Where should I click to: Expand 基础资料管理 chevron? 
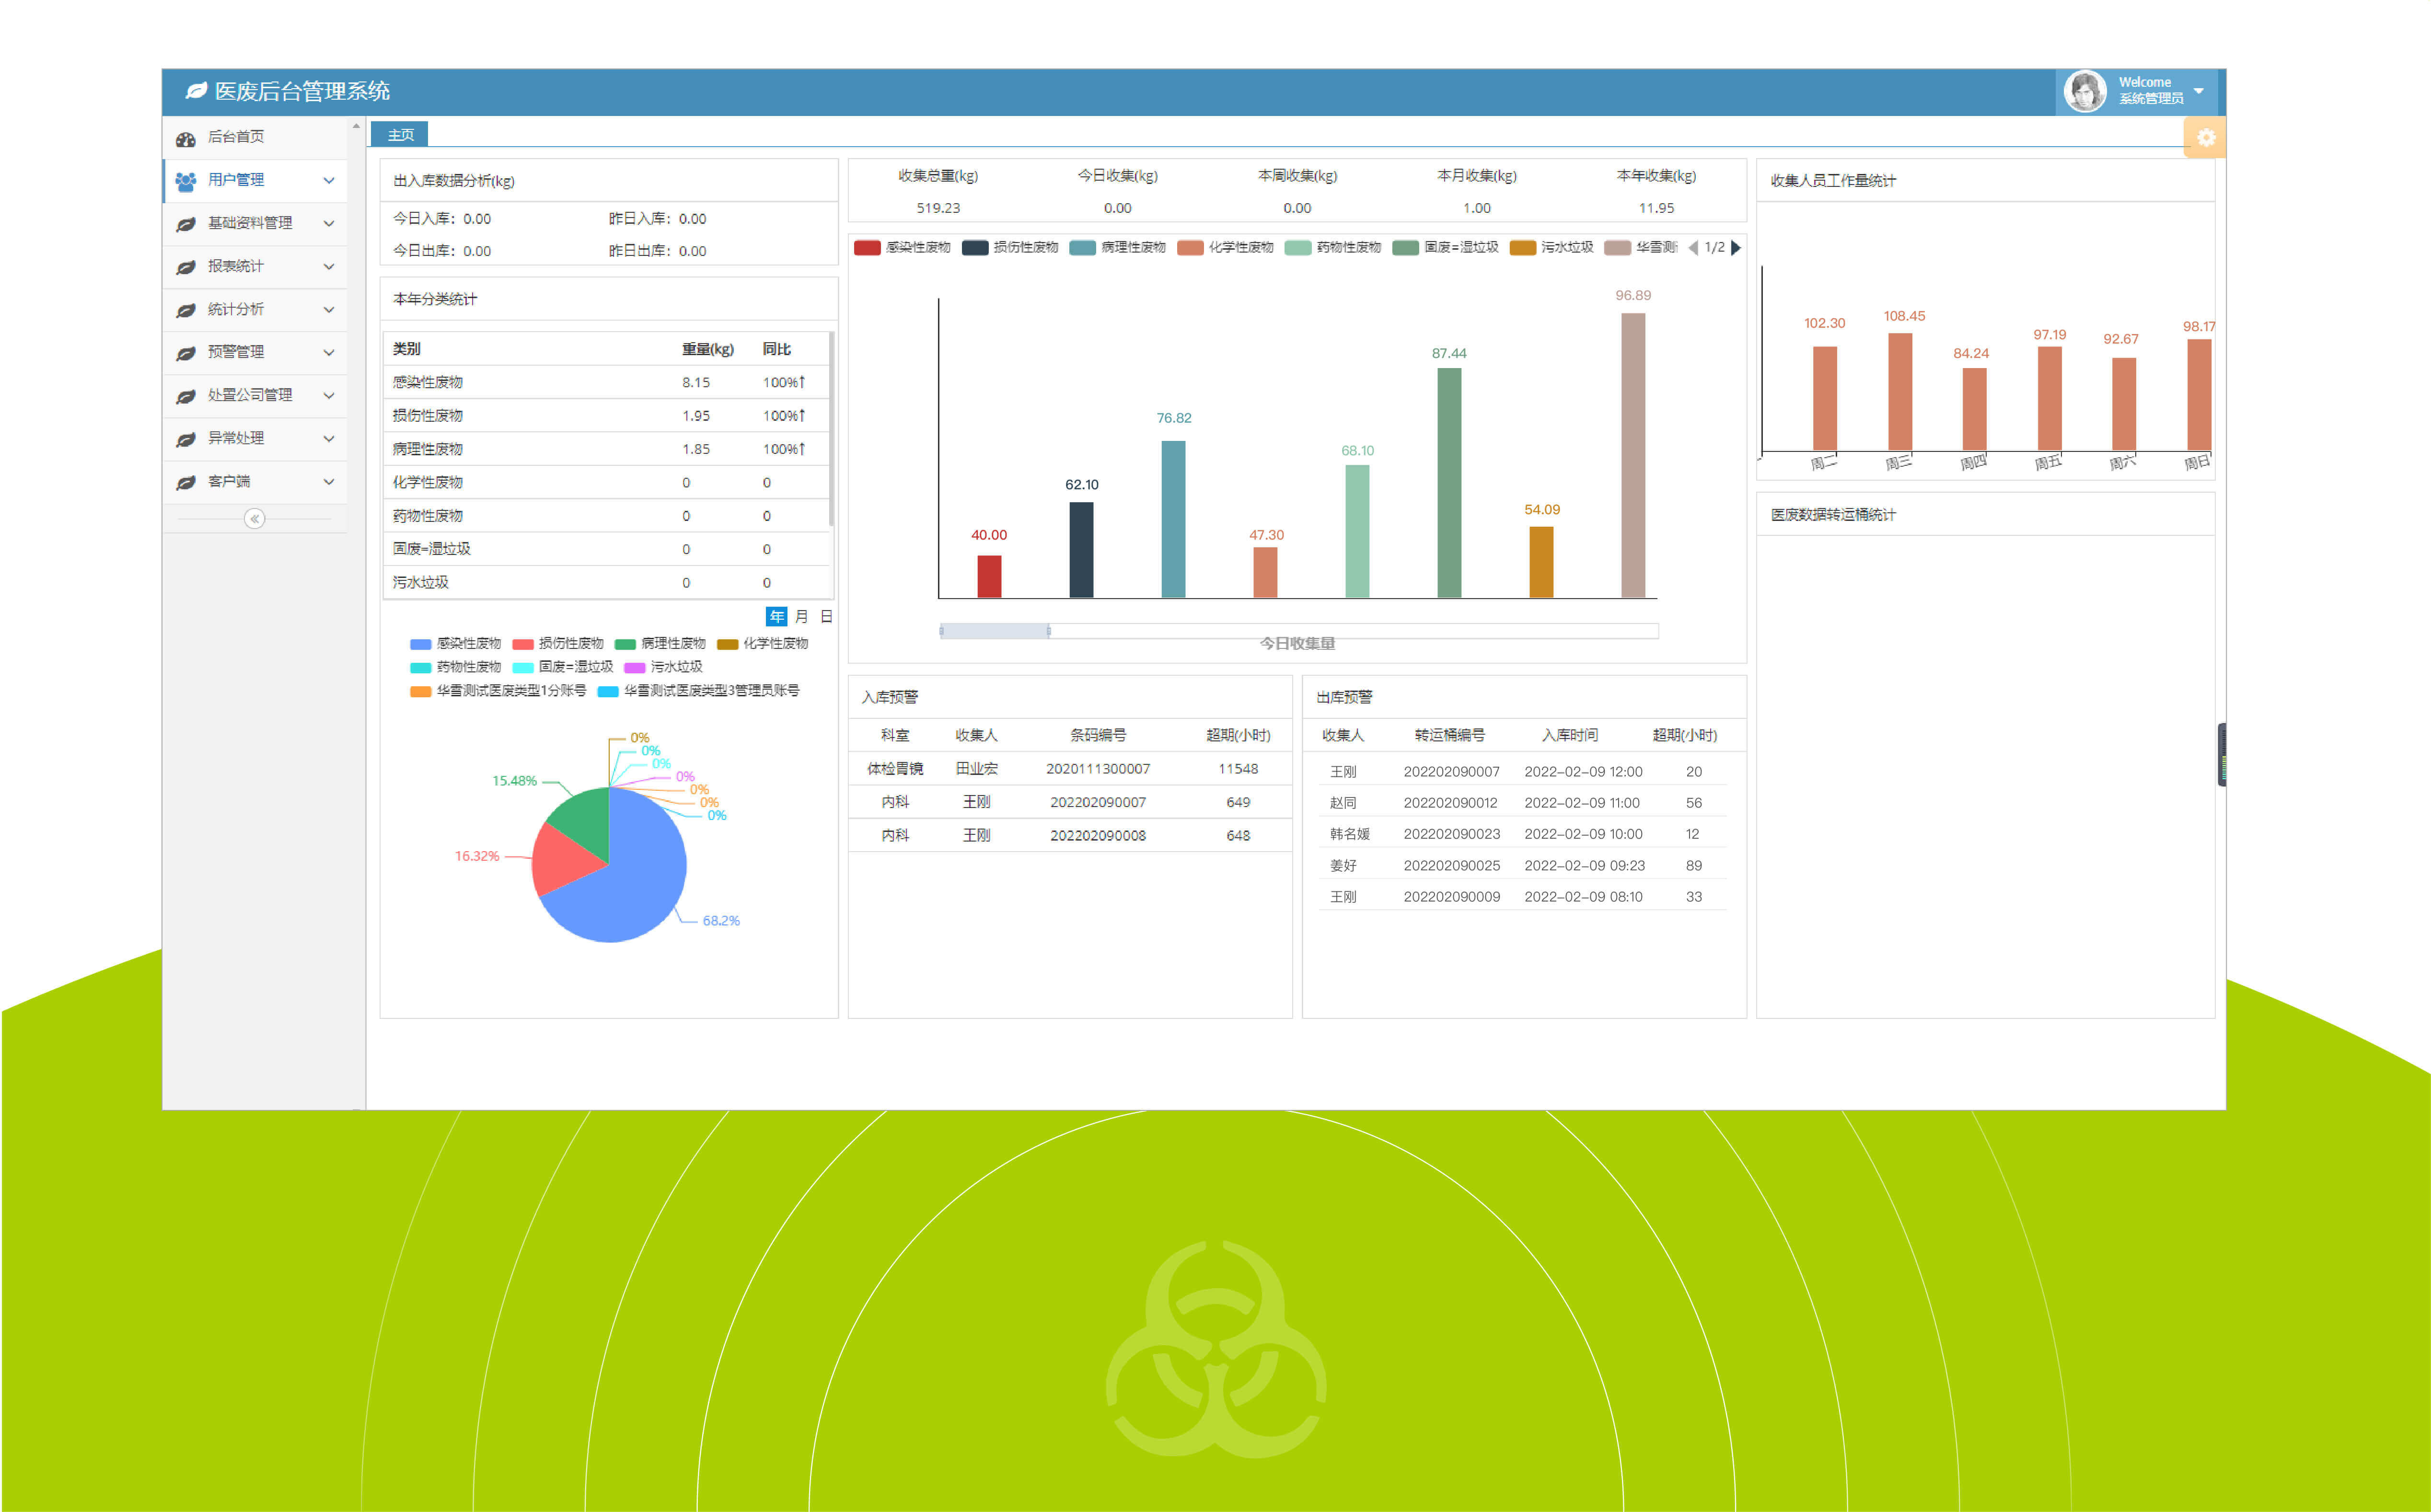(x=328, y=223)
